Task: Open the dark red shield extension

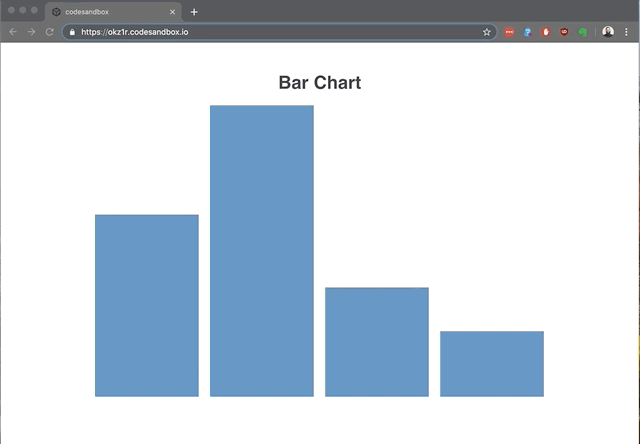Action: [x=564, y=32]
